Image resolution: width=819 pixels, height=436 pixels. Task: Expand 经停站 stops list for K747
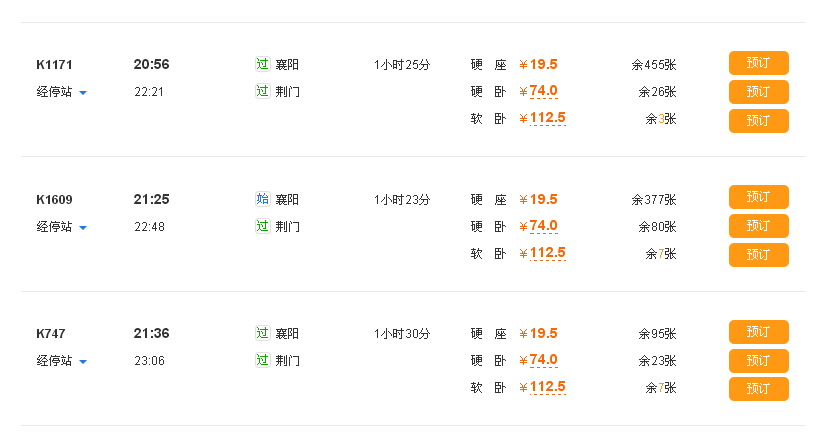point(62,361)
